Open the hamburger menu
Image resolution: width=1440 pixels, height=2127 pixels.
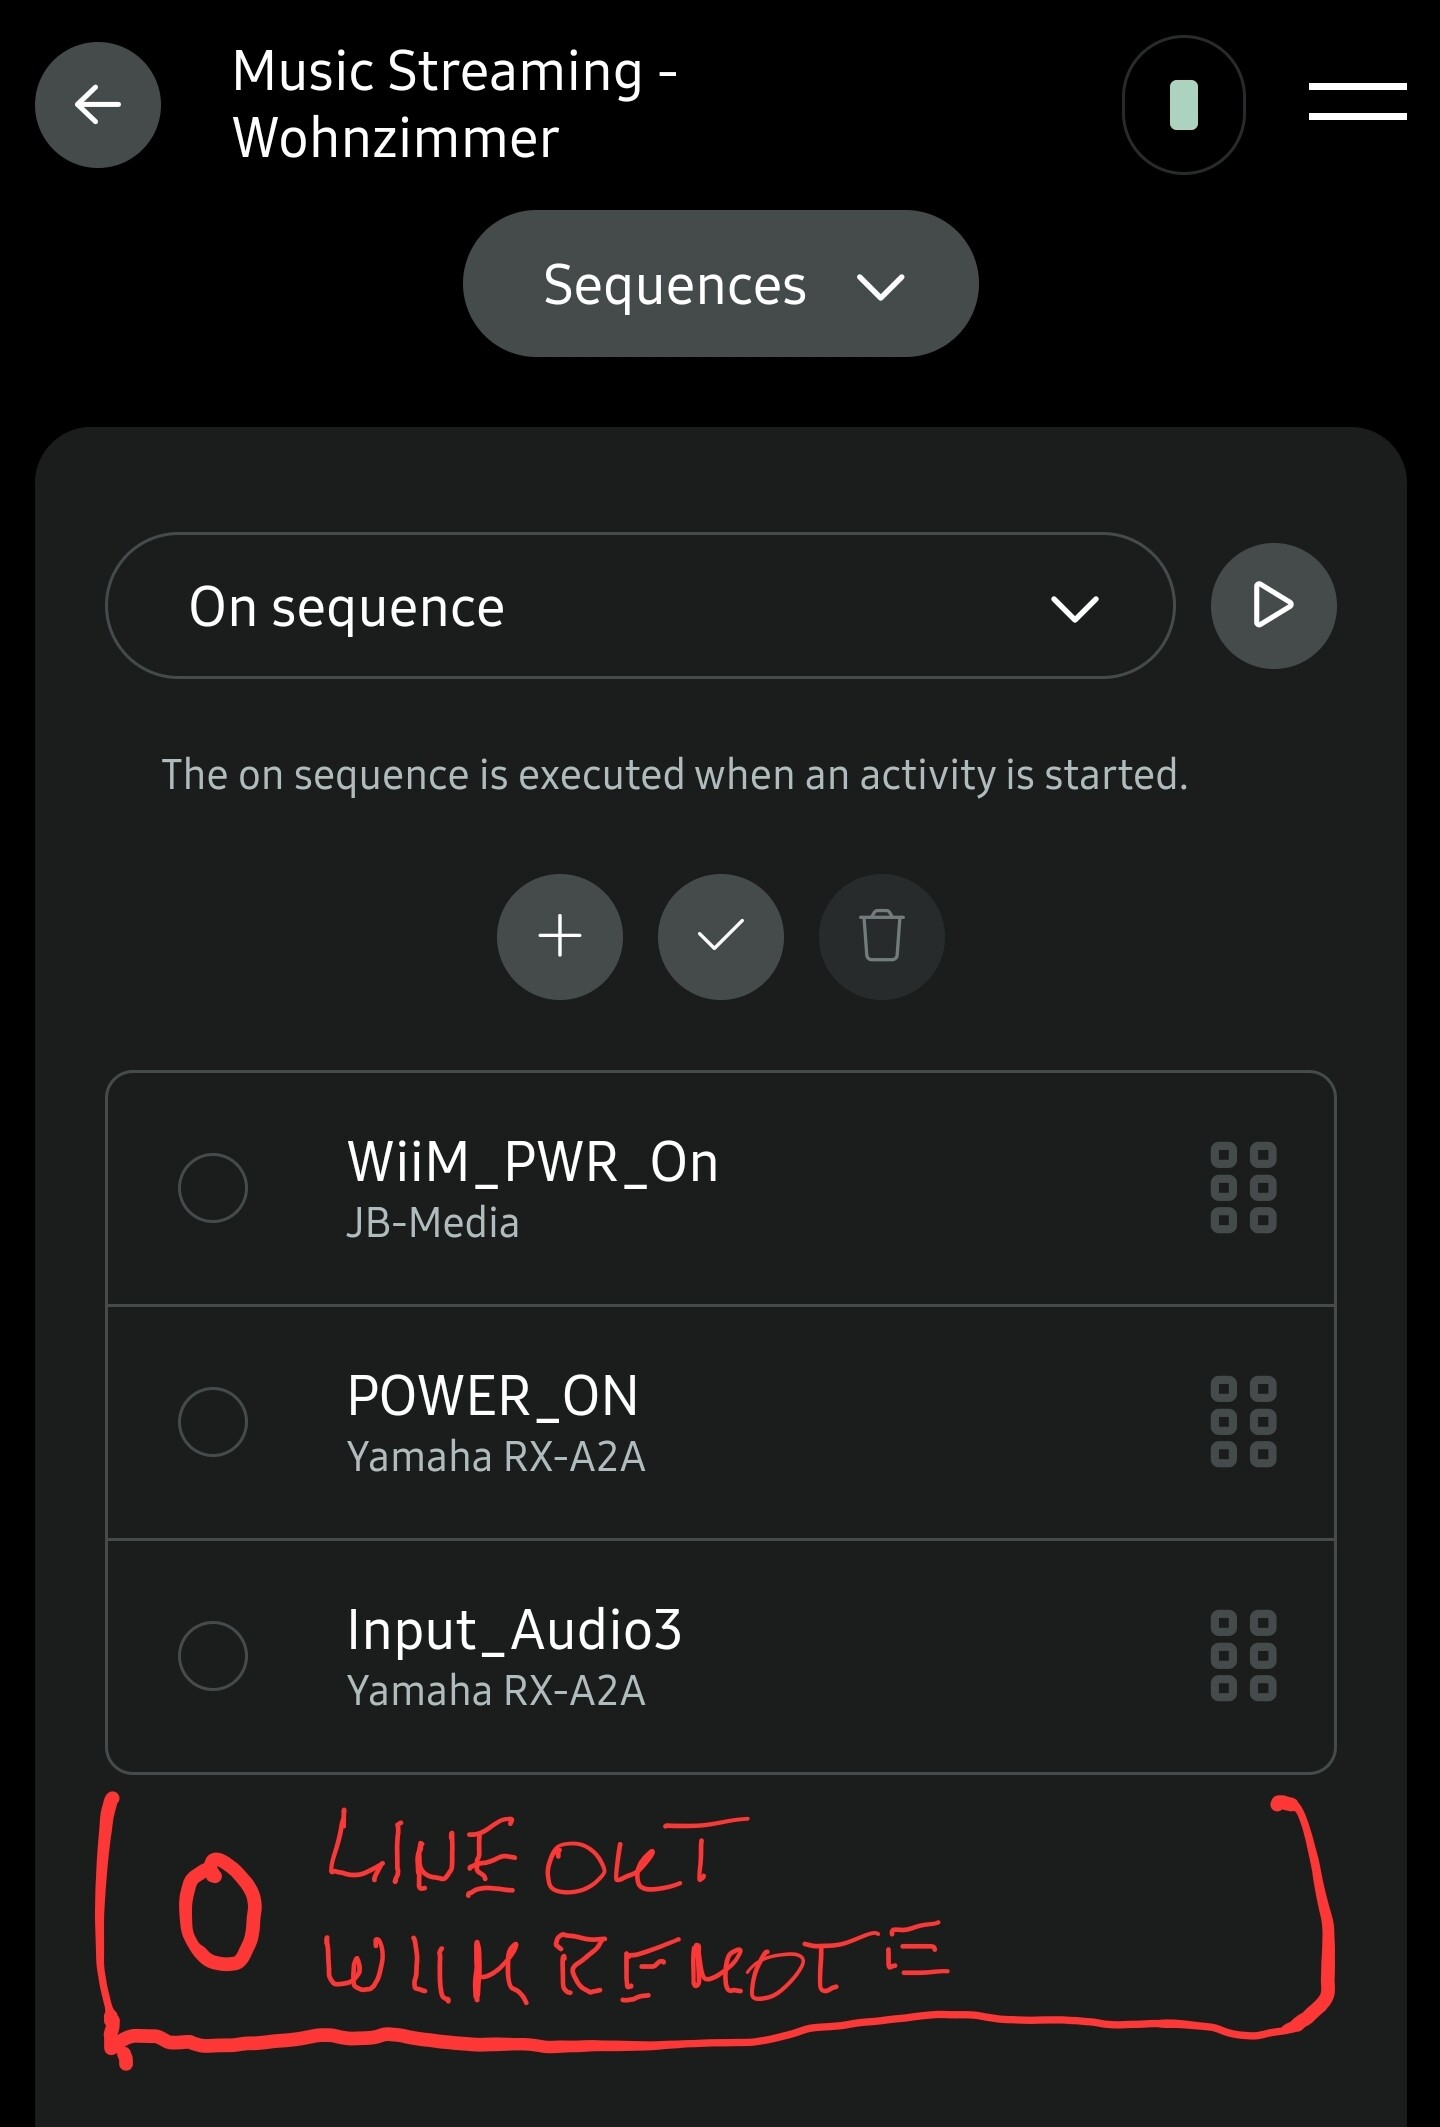(1357, 102)
